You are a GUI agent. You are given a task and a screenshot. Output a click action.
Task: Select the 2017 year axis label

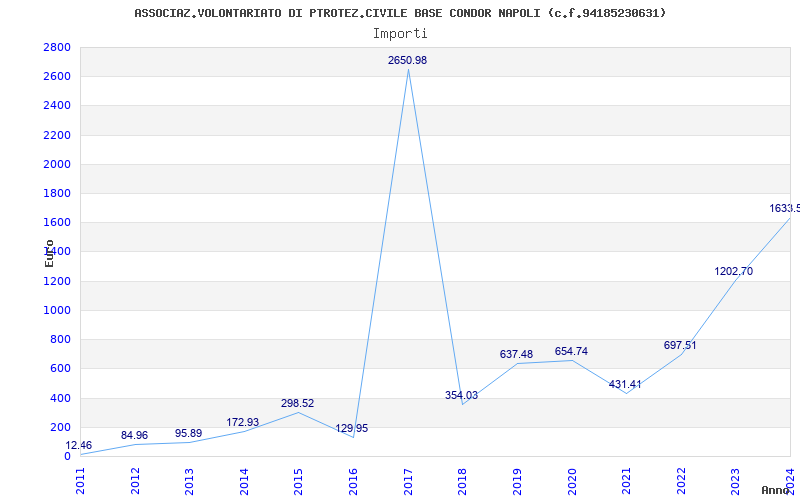tap(408, 481)
